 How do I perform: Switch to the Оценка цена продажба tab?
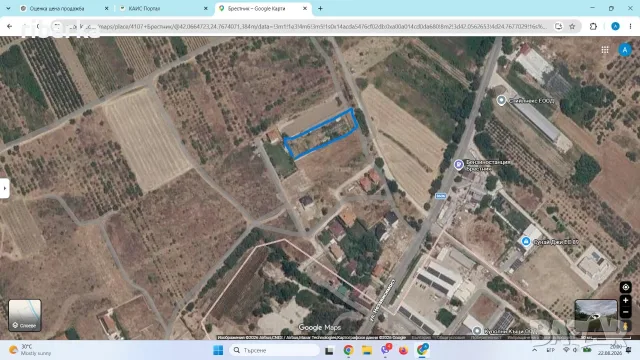64,9
